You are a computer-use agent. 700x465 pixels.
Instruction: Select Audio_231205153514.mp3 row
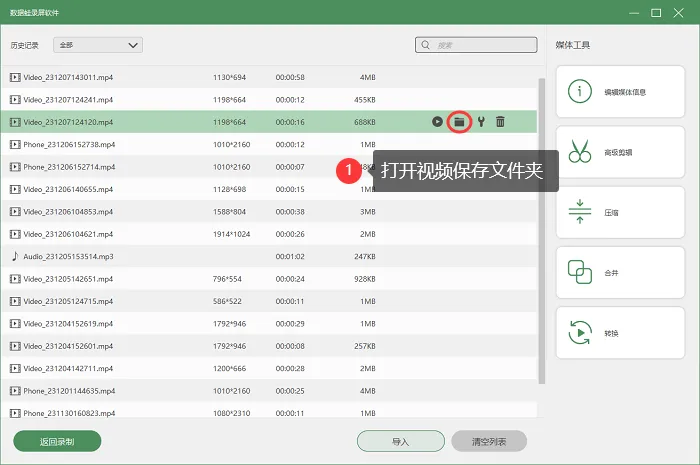269,256
